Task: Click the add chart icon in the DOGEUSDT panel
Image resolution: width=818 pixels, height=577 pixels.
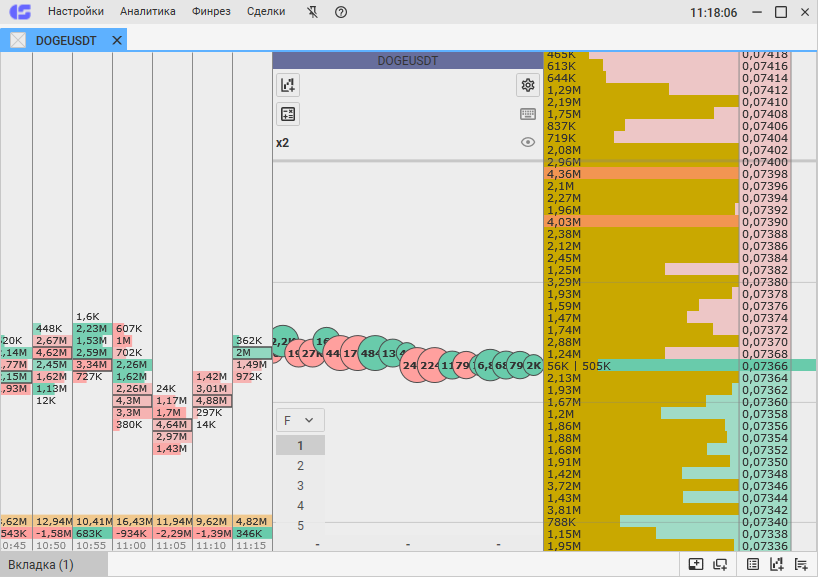Action: (x=288, y=85)
